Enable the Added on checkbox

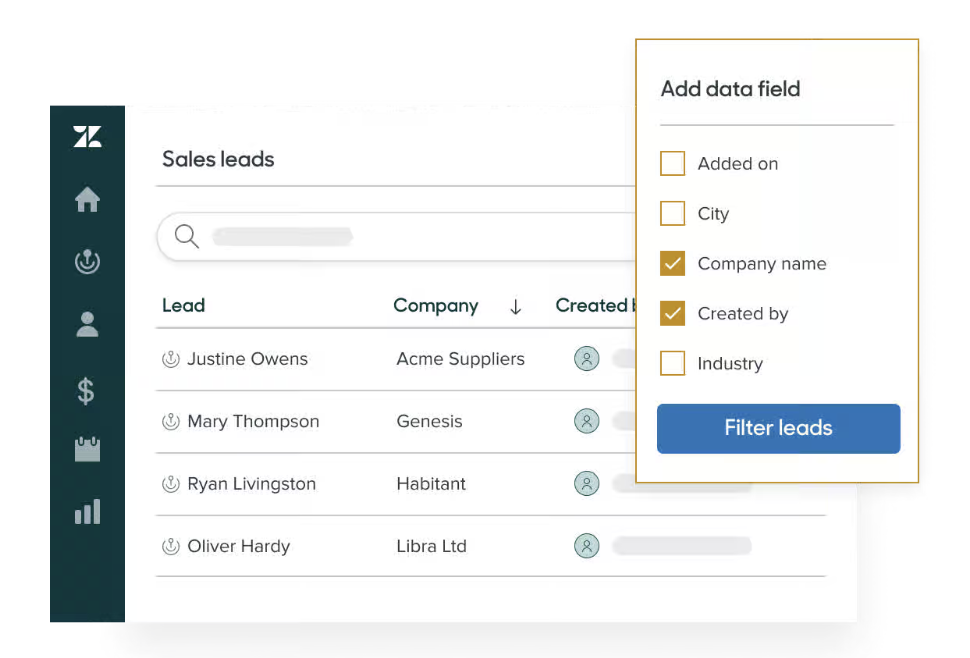click(x=672, y=163)
